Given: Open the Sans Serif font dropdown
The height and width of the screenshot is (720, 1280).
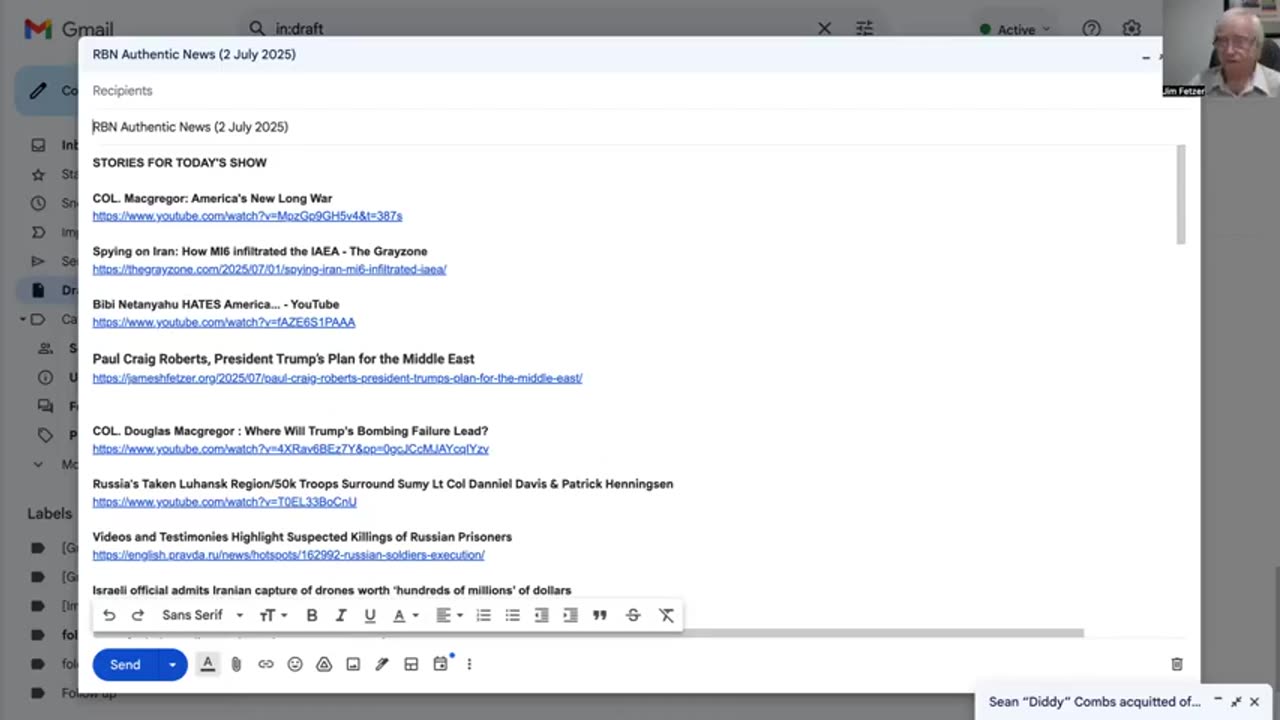Looking at the screenshot, I should 202,615.
